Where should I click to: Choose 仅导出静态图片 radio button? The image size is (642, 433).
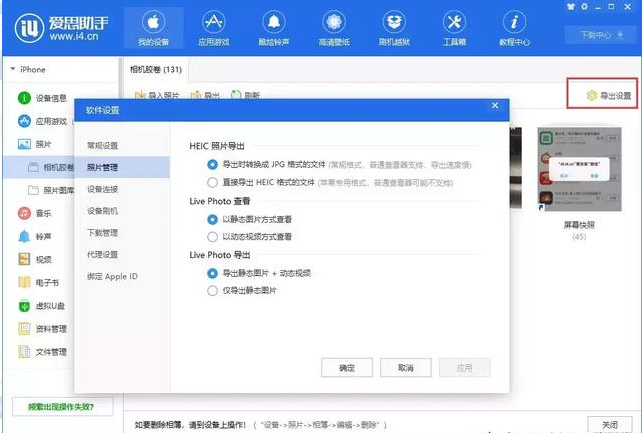pyautogui.click(x=212, y=291)
